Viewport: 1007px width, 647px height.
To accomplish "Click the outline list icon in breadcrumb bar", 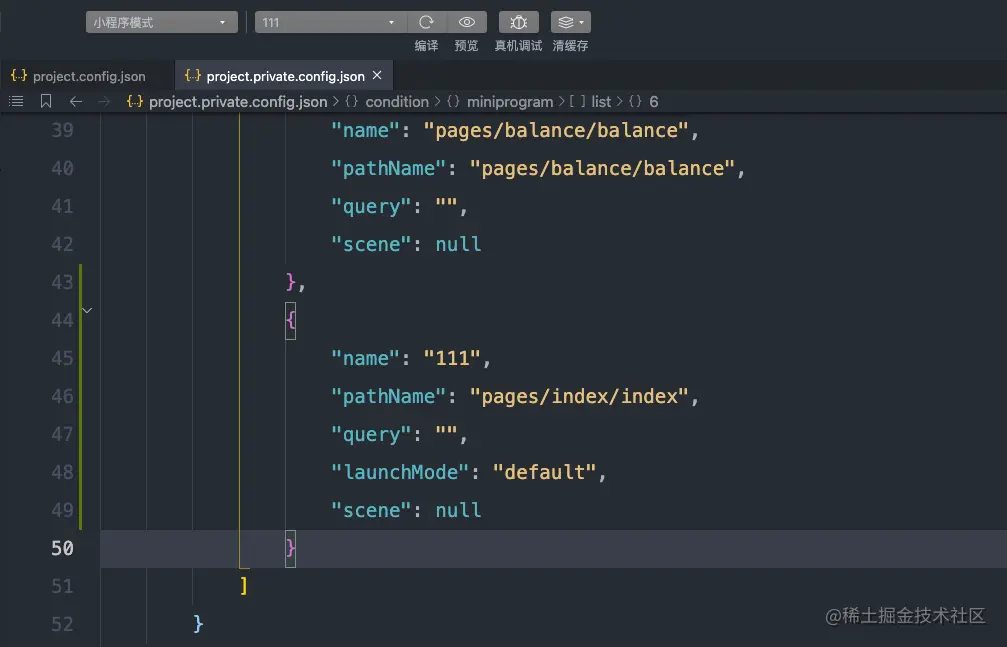I will pyautogui.click(x=16, y=101).
